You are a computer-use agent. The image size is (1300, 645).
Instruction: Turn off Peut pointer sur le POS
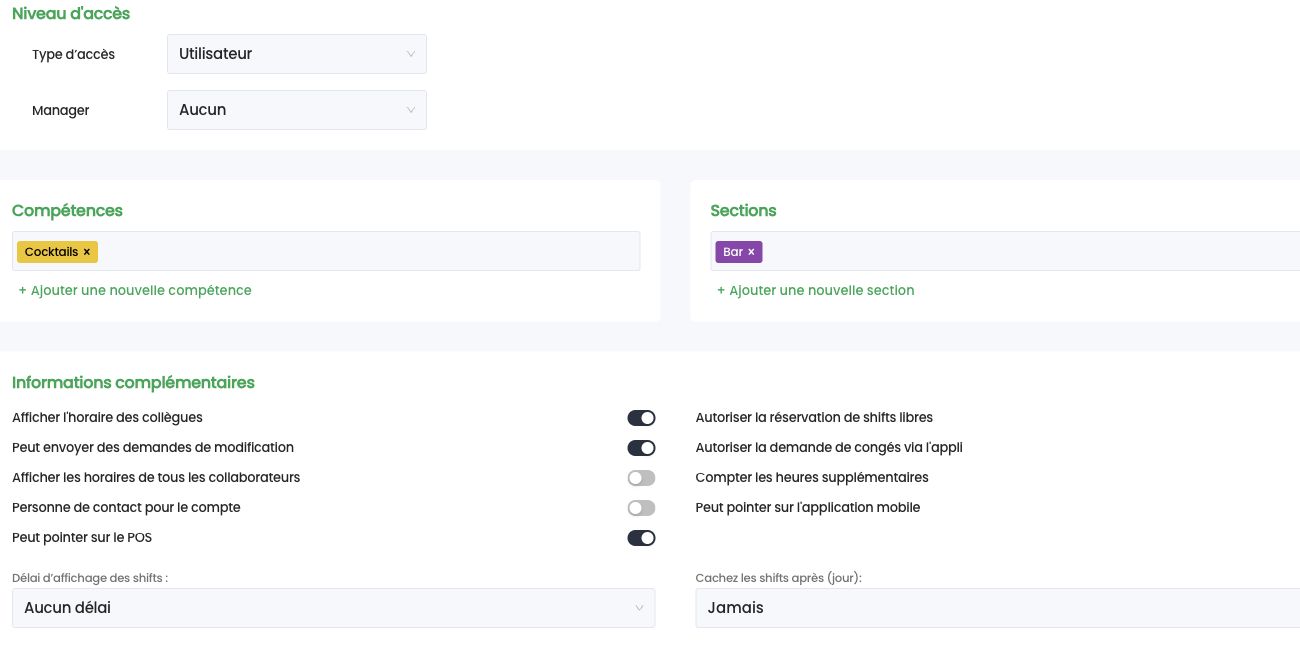641,538
